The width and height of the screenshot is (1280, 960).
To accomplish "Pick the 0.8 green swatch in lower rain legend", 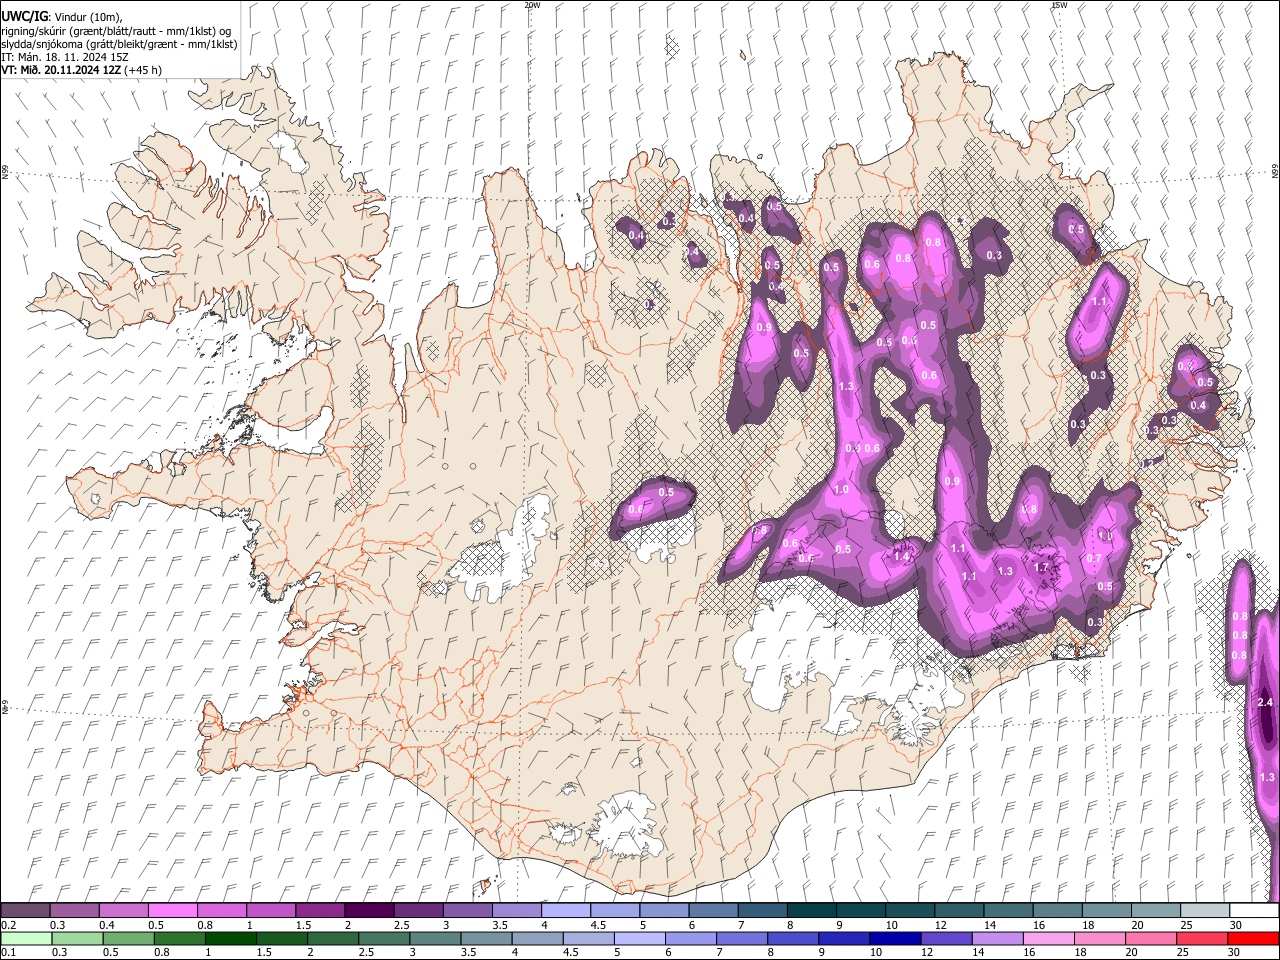I will tap(179, 938).
